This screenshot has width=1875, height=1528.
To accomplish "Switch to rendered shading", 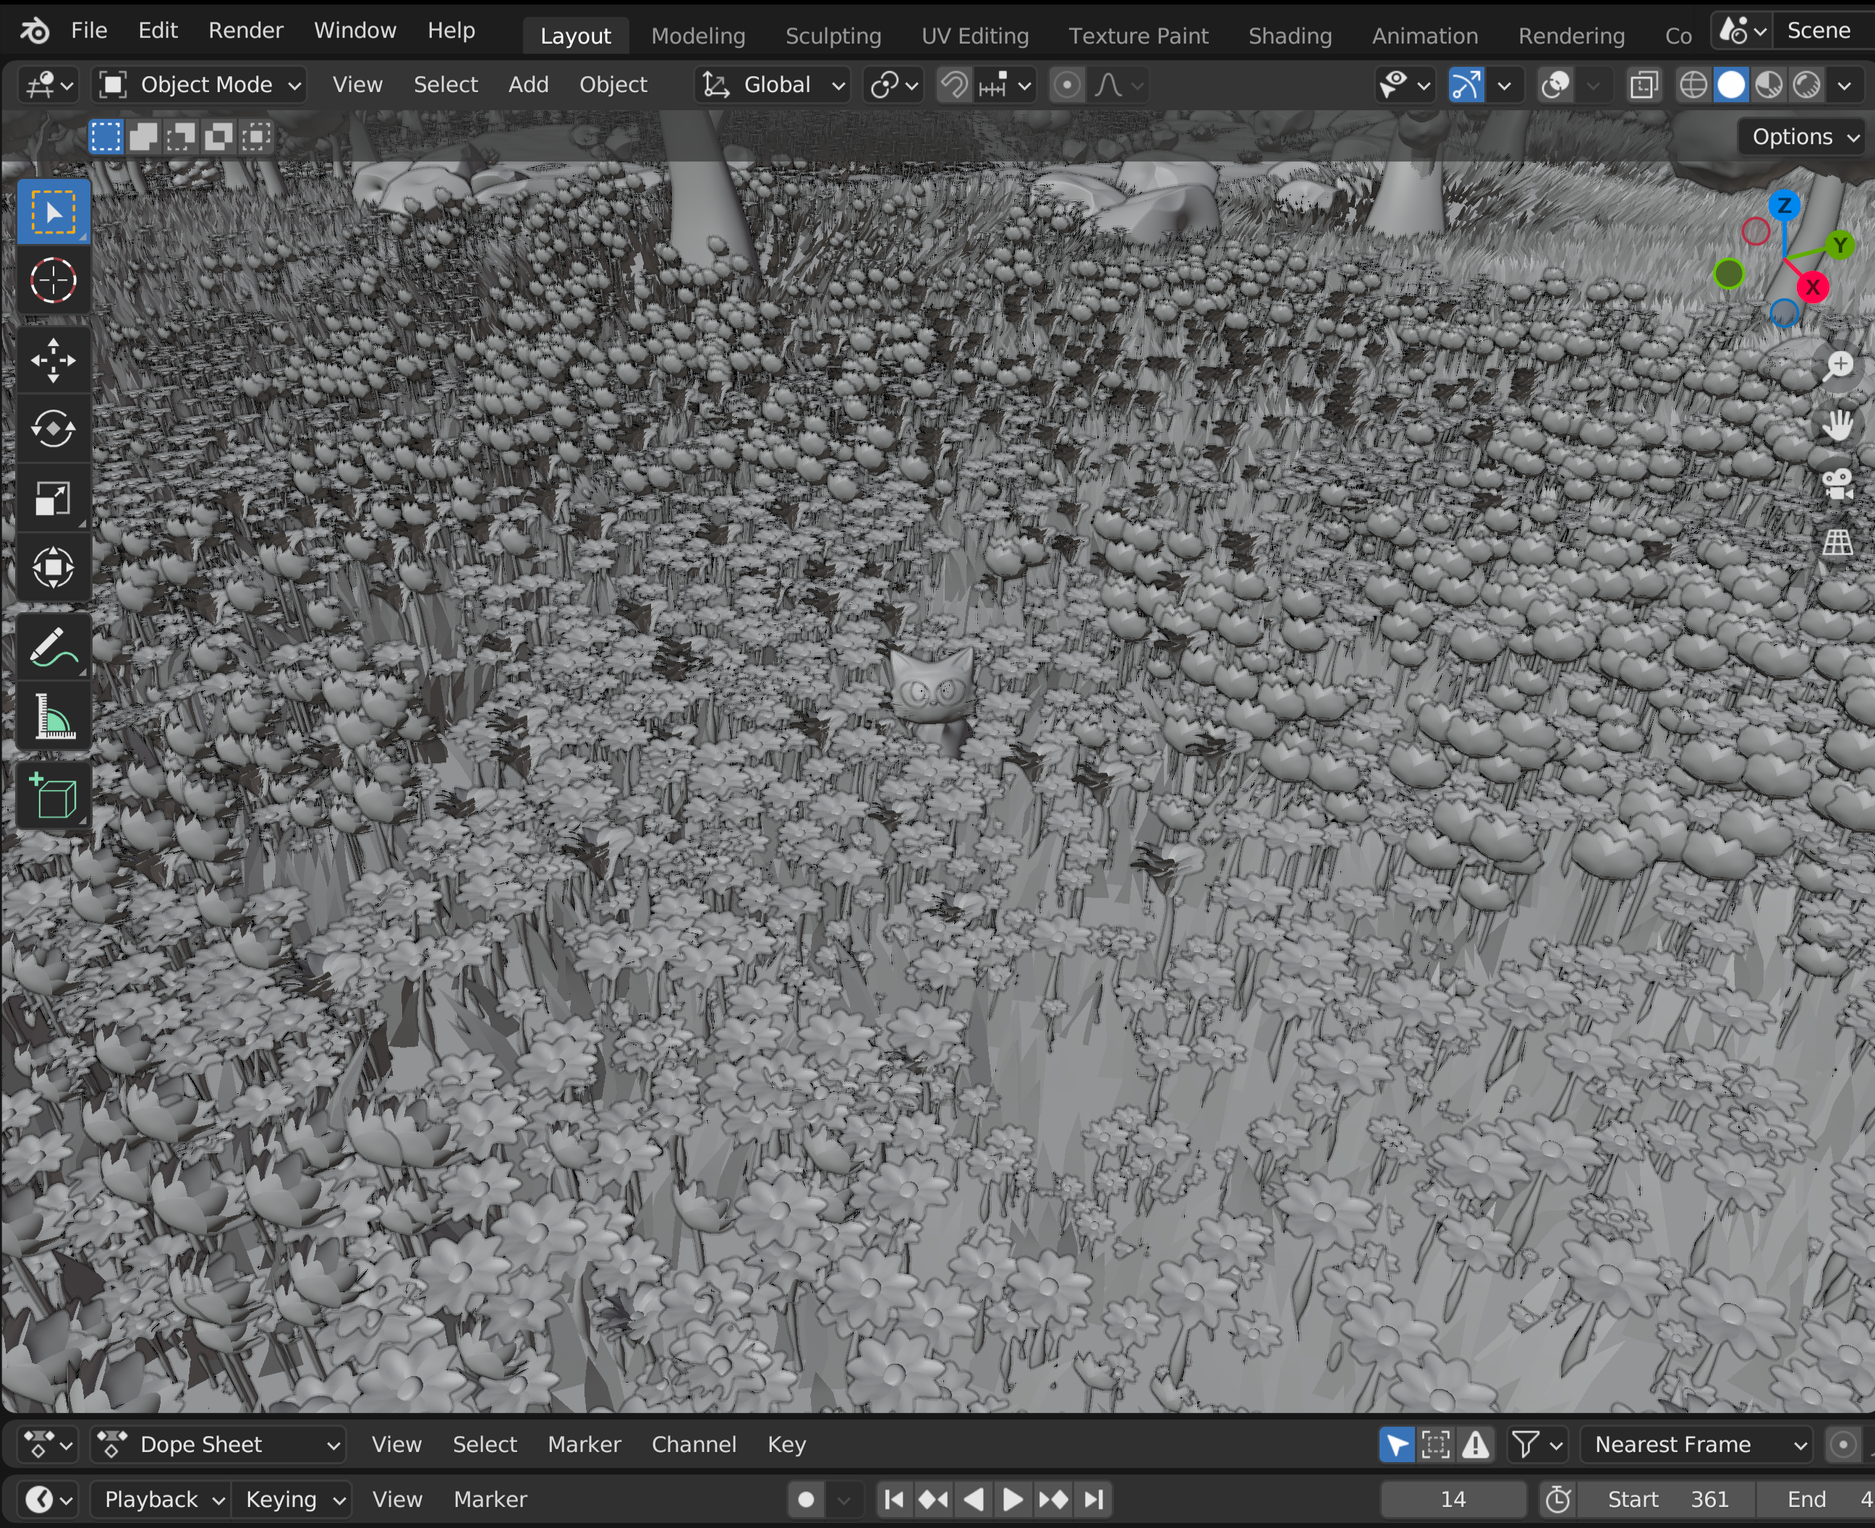I will pos(1807,85).
